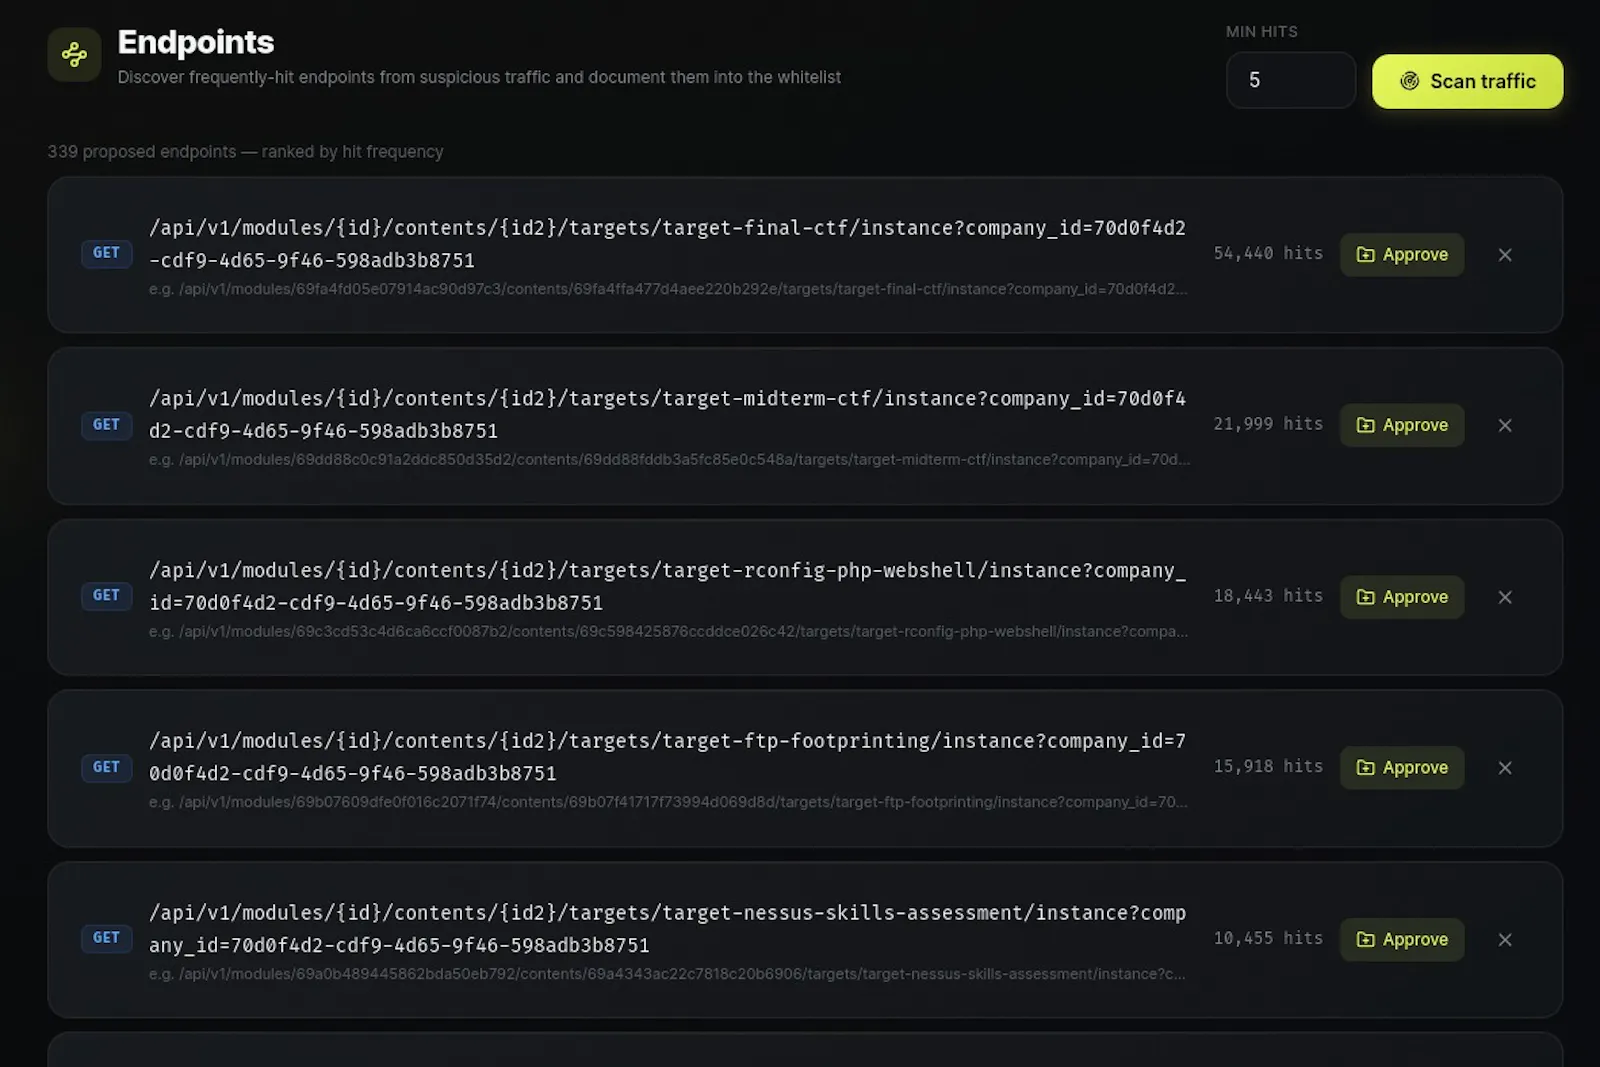Image resolution: width=1600 pixels, height=1067 pixels.
Task: Select the 15,918 hits count
Action: click(1268, 767)
